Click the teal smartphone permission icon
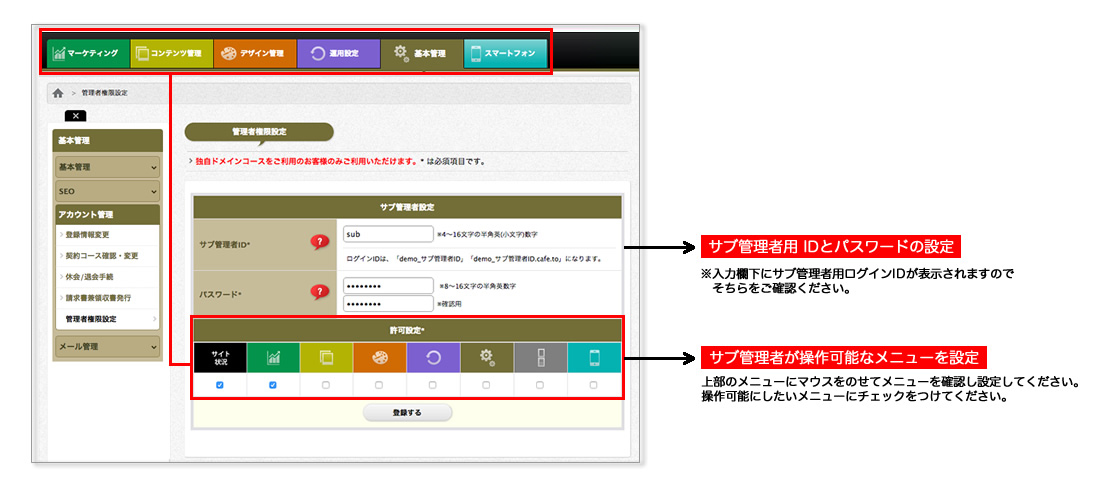 click(x=594, y=357)
